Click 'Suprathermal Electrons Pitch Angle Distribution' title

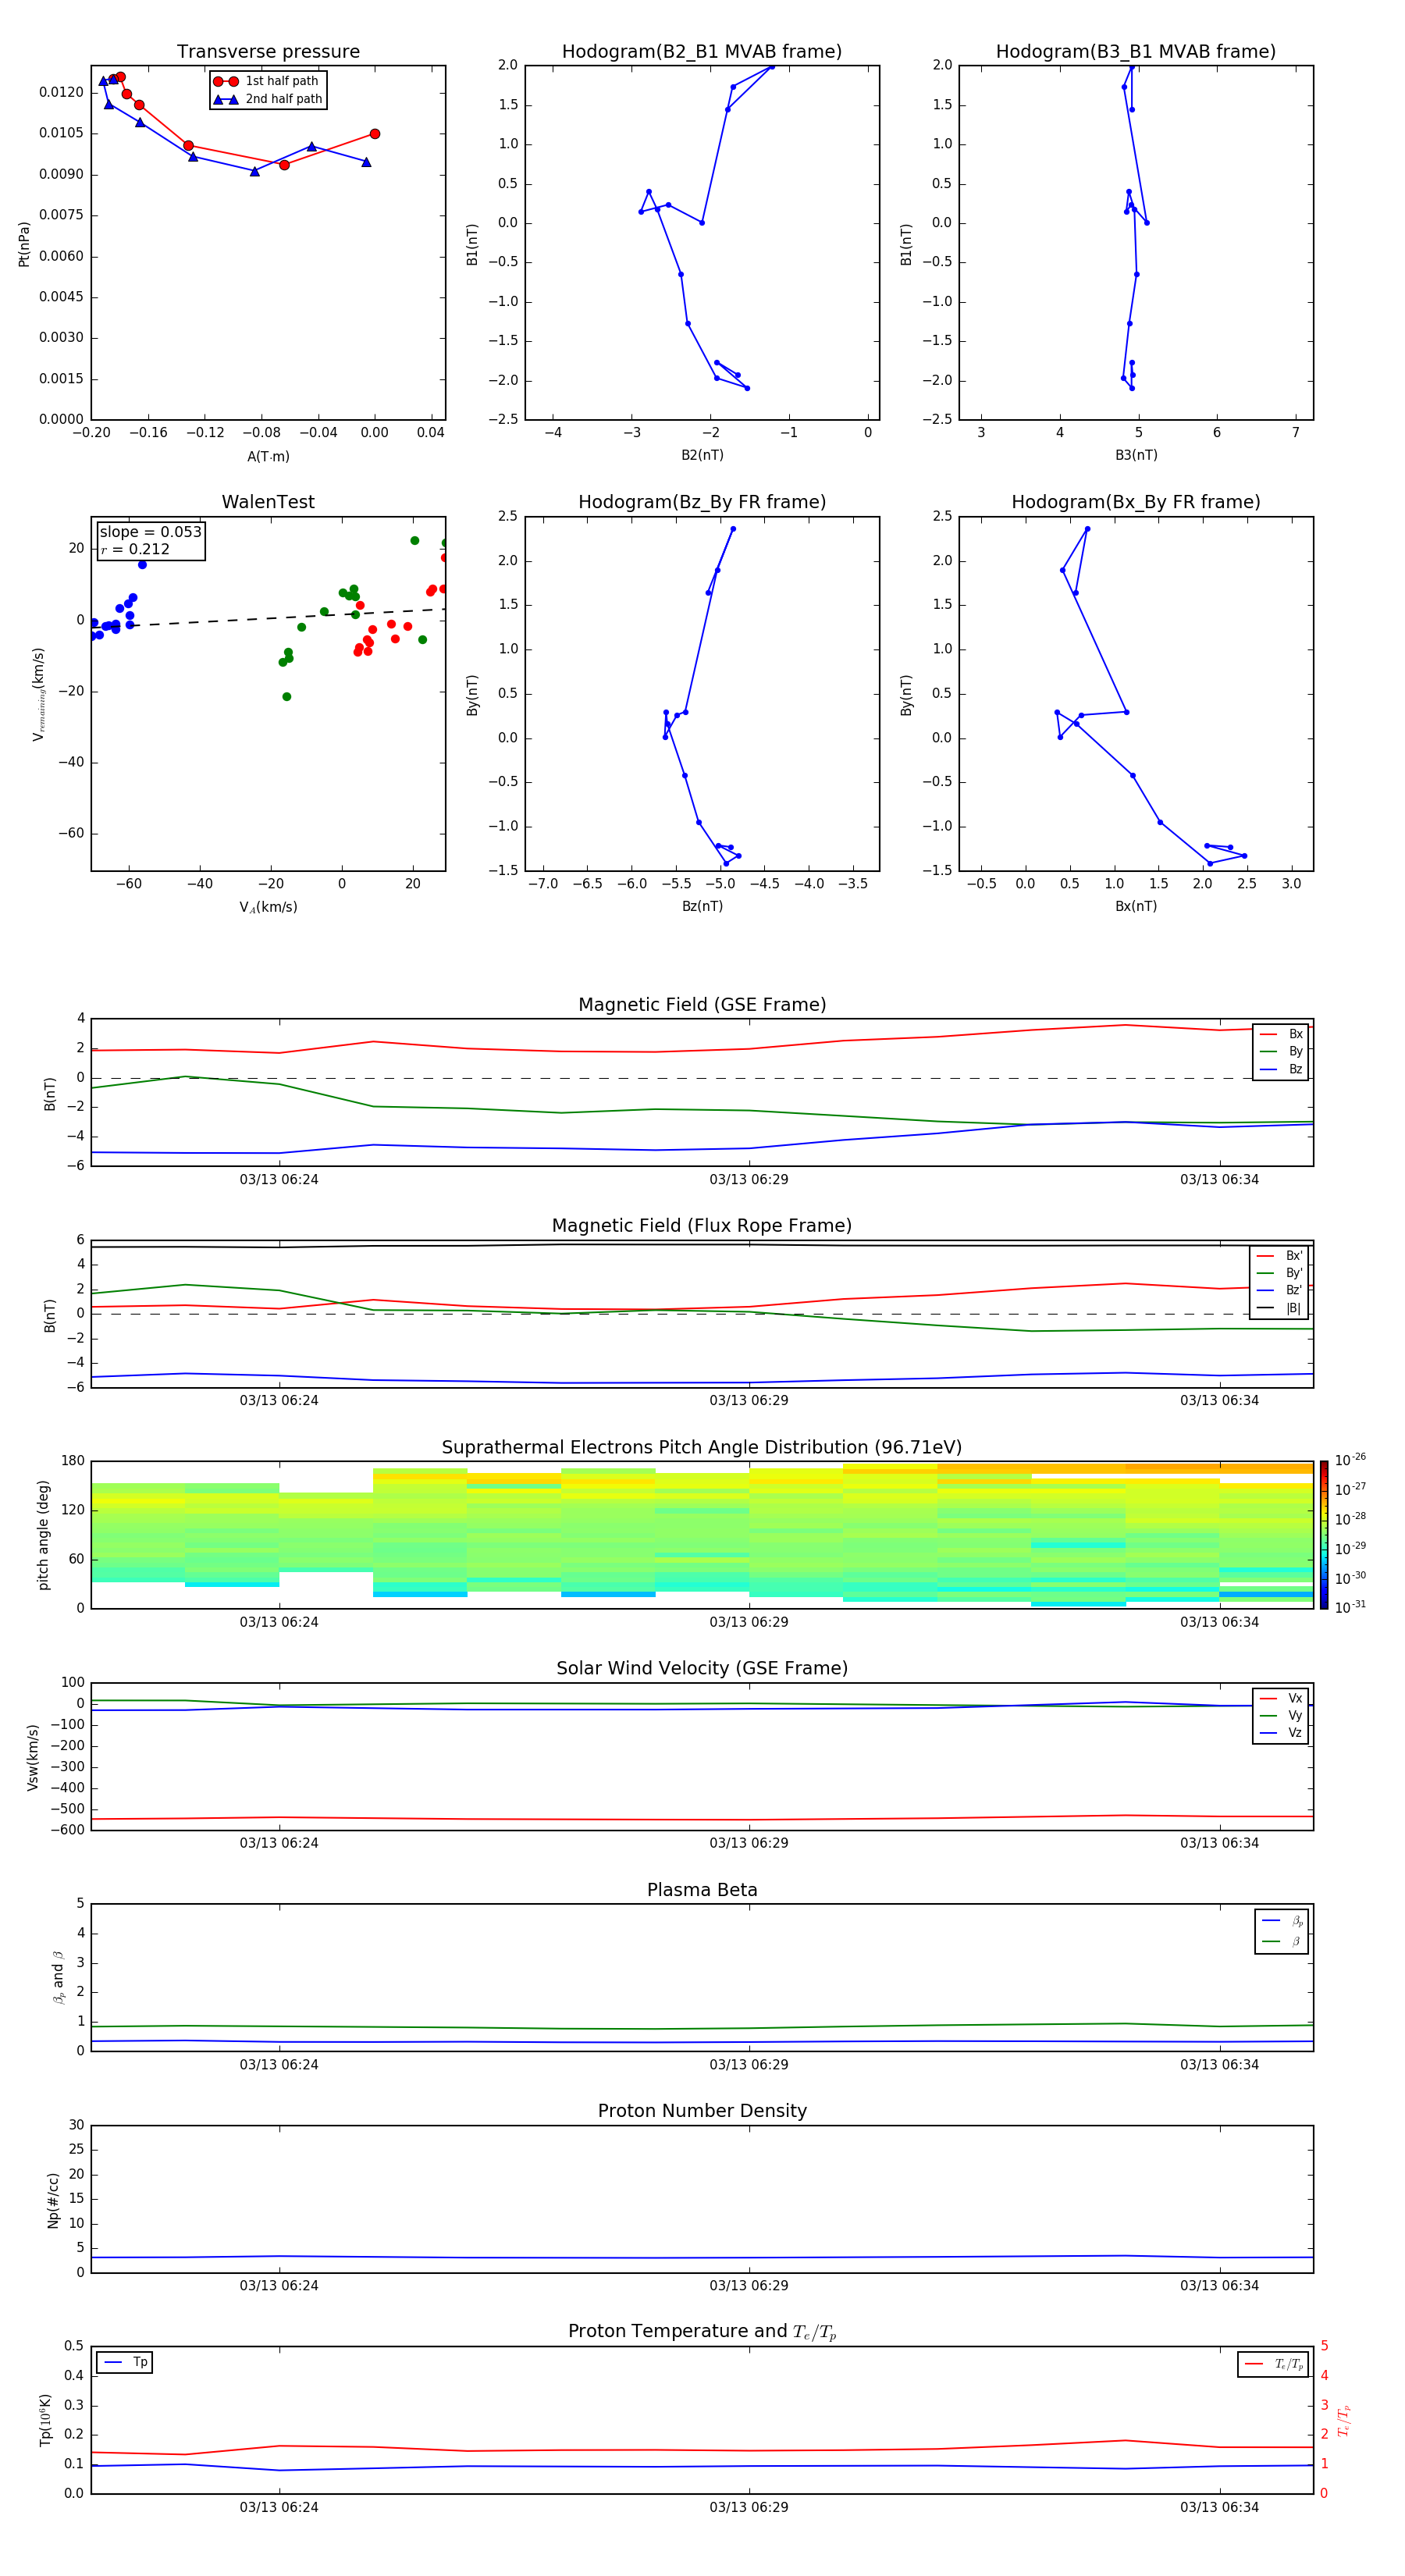(x=702, y=1448)
